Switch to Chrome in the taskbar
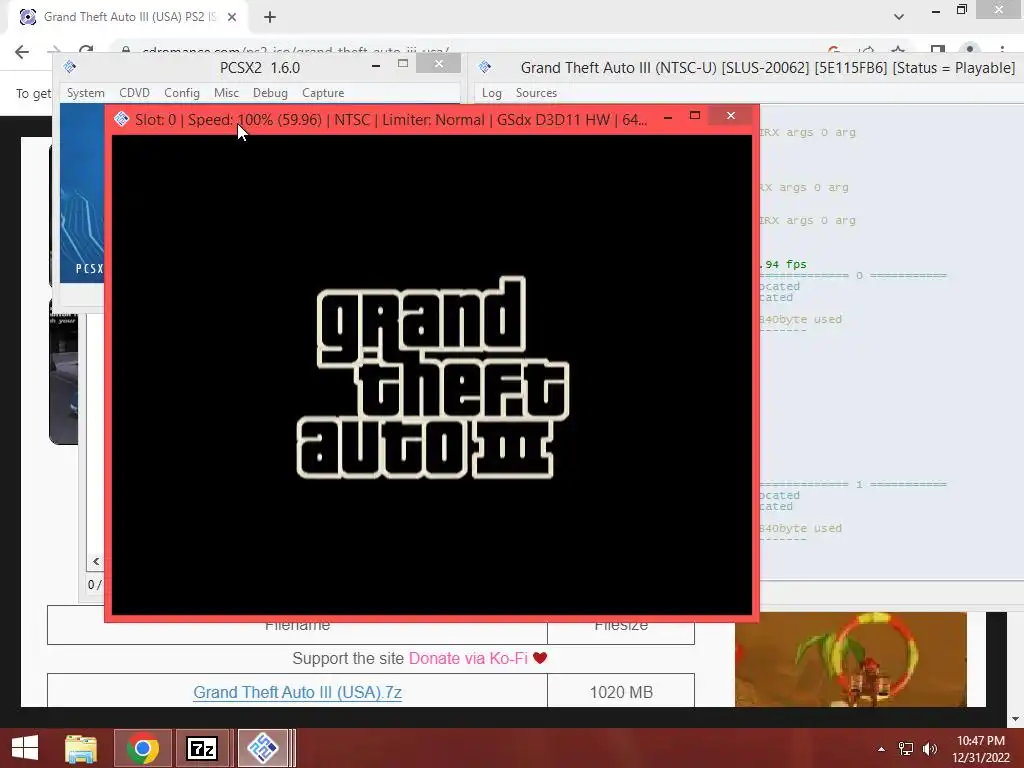1024x768 pixels. pyautogui.click(x=142, y=748)
